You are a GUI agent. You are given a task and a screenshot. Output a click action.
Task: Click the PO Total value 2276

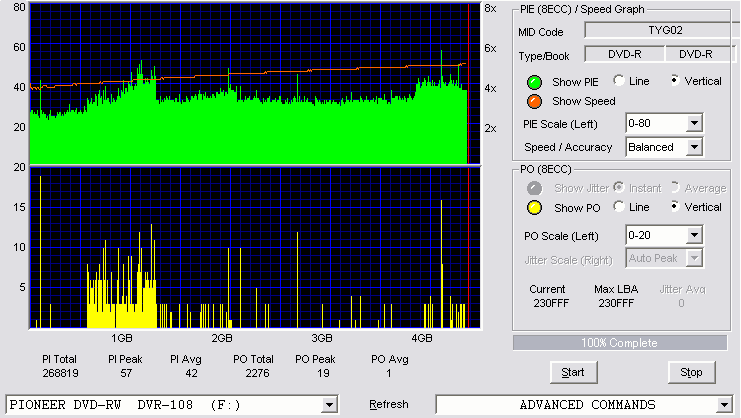click(x=257, y=373)
